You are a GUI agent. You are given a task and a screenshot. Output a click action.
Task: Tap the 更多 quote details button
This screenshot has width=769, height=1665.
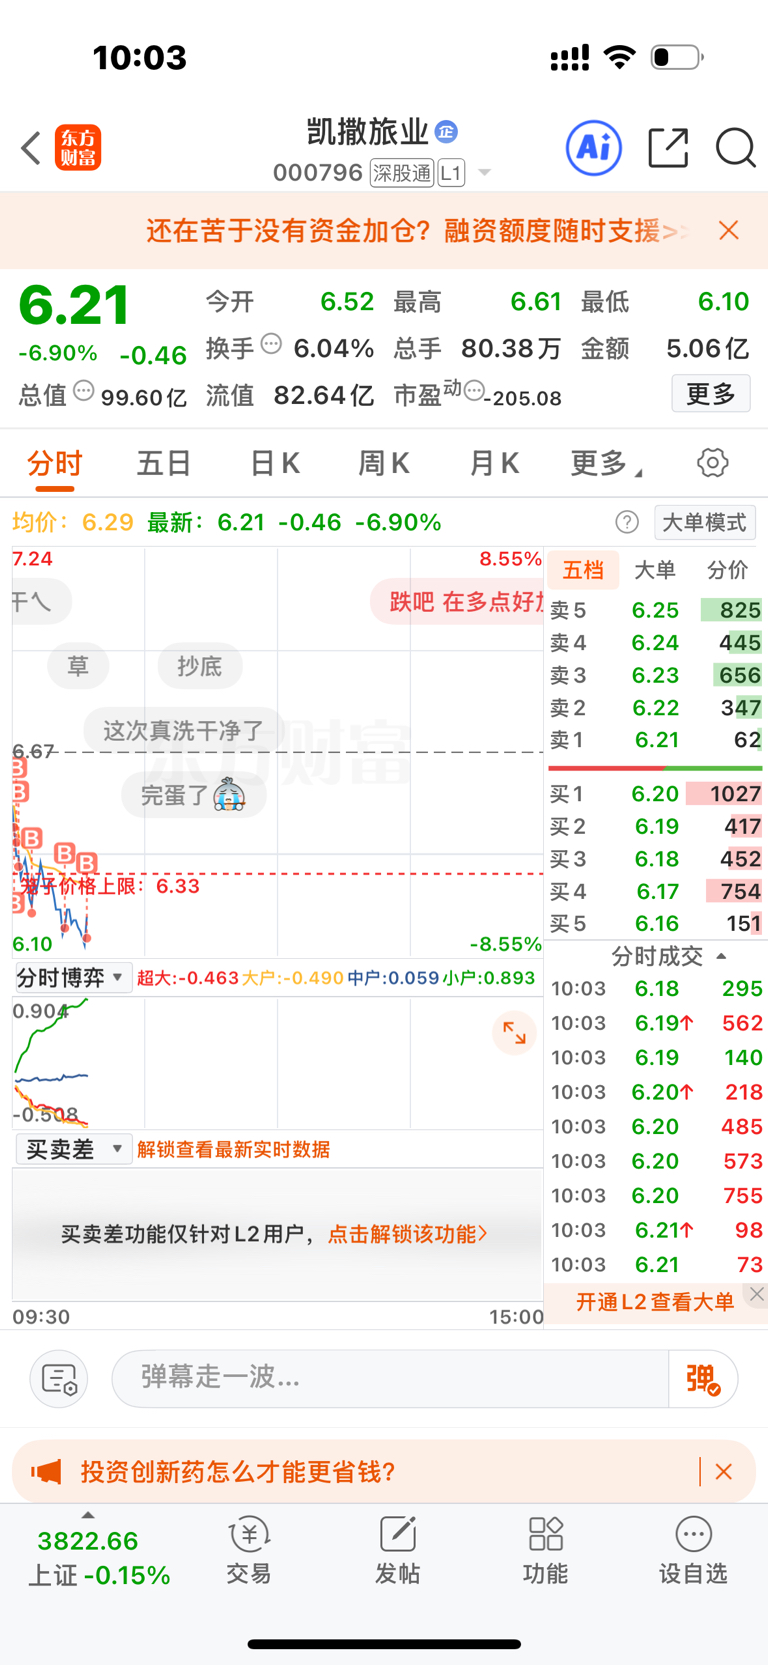click(x=711, y=394)
